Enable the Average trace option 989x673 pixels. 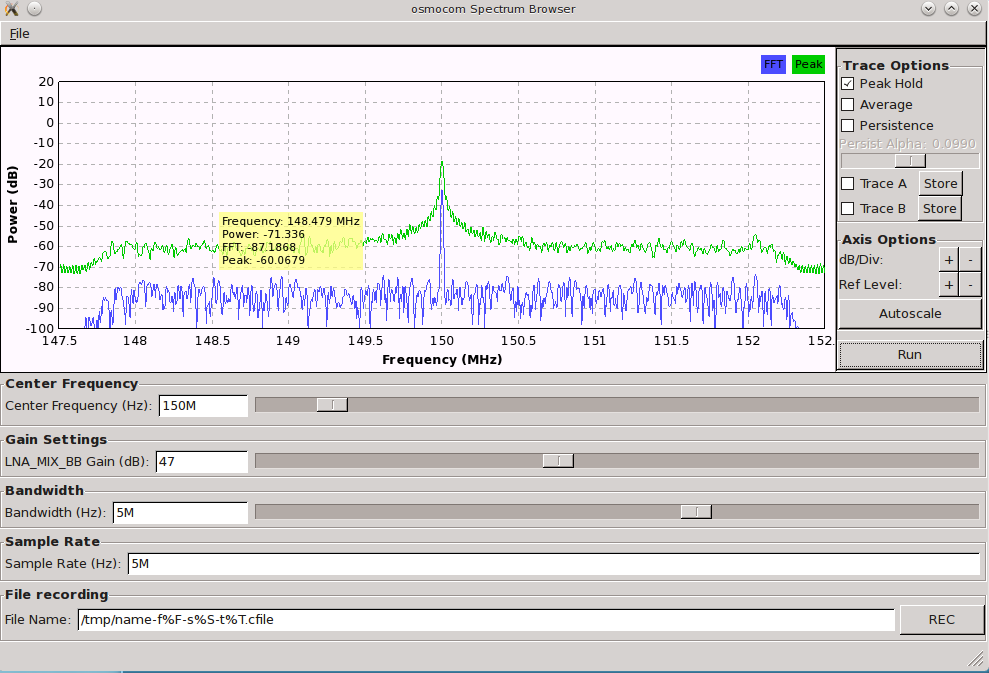[848, 105]
